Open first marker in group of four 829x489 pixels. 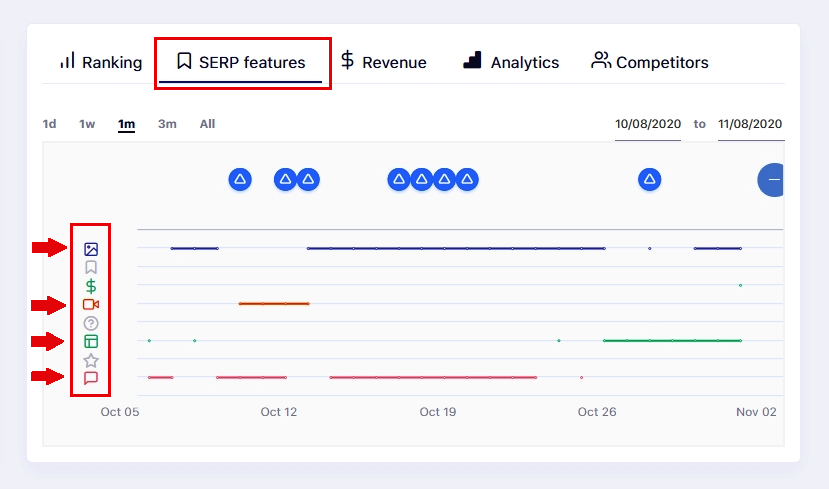pyautogui.click(x=399, y=180)
